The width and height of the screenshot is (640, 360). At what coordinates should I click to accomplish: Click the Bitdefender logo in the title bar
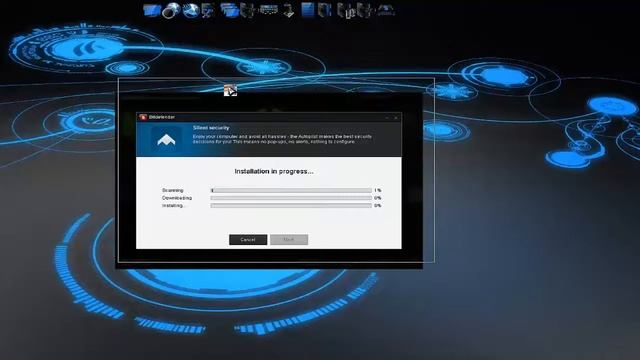(x=143, y=117)
